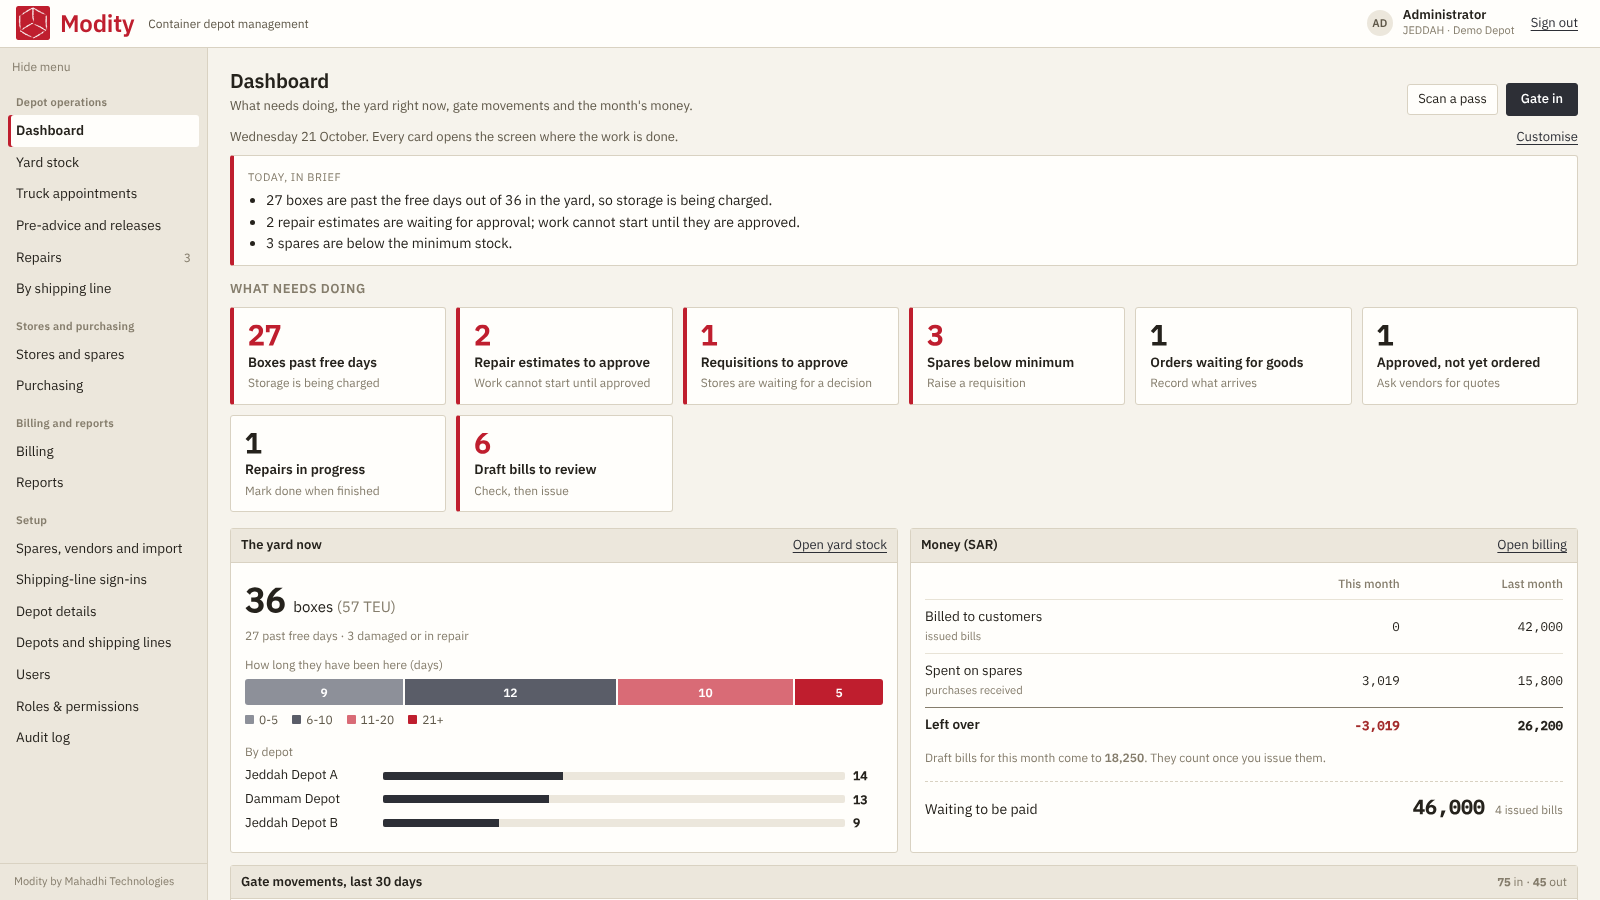
Task: Open Draft bills to review card
Action: click(x=564, y=464)
